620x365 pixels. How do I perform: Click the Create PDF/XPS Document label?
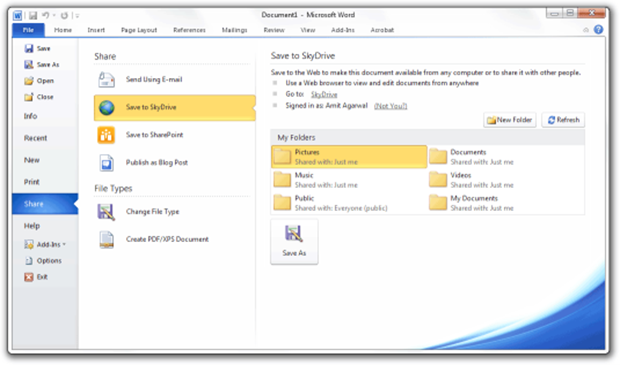[x=167, y=239]
